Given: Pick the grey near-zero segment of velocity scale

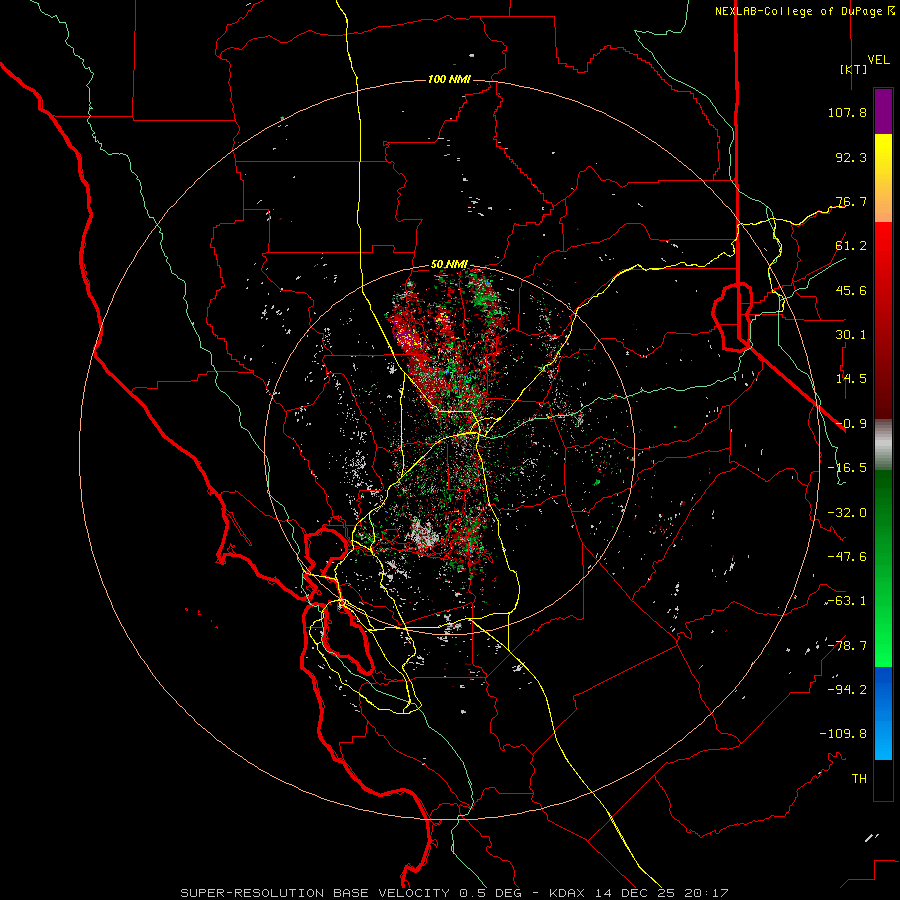Looking at the screenshot, I should tap(883, 444).
